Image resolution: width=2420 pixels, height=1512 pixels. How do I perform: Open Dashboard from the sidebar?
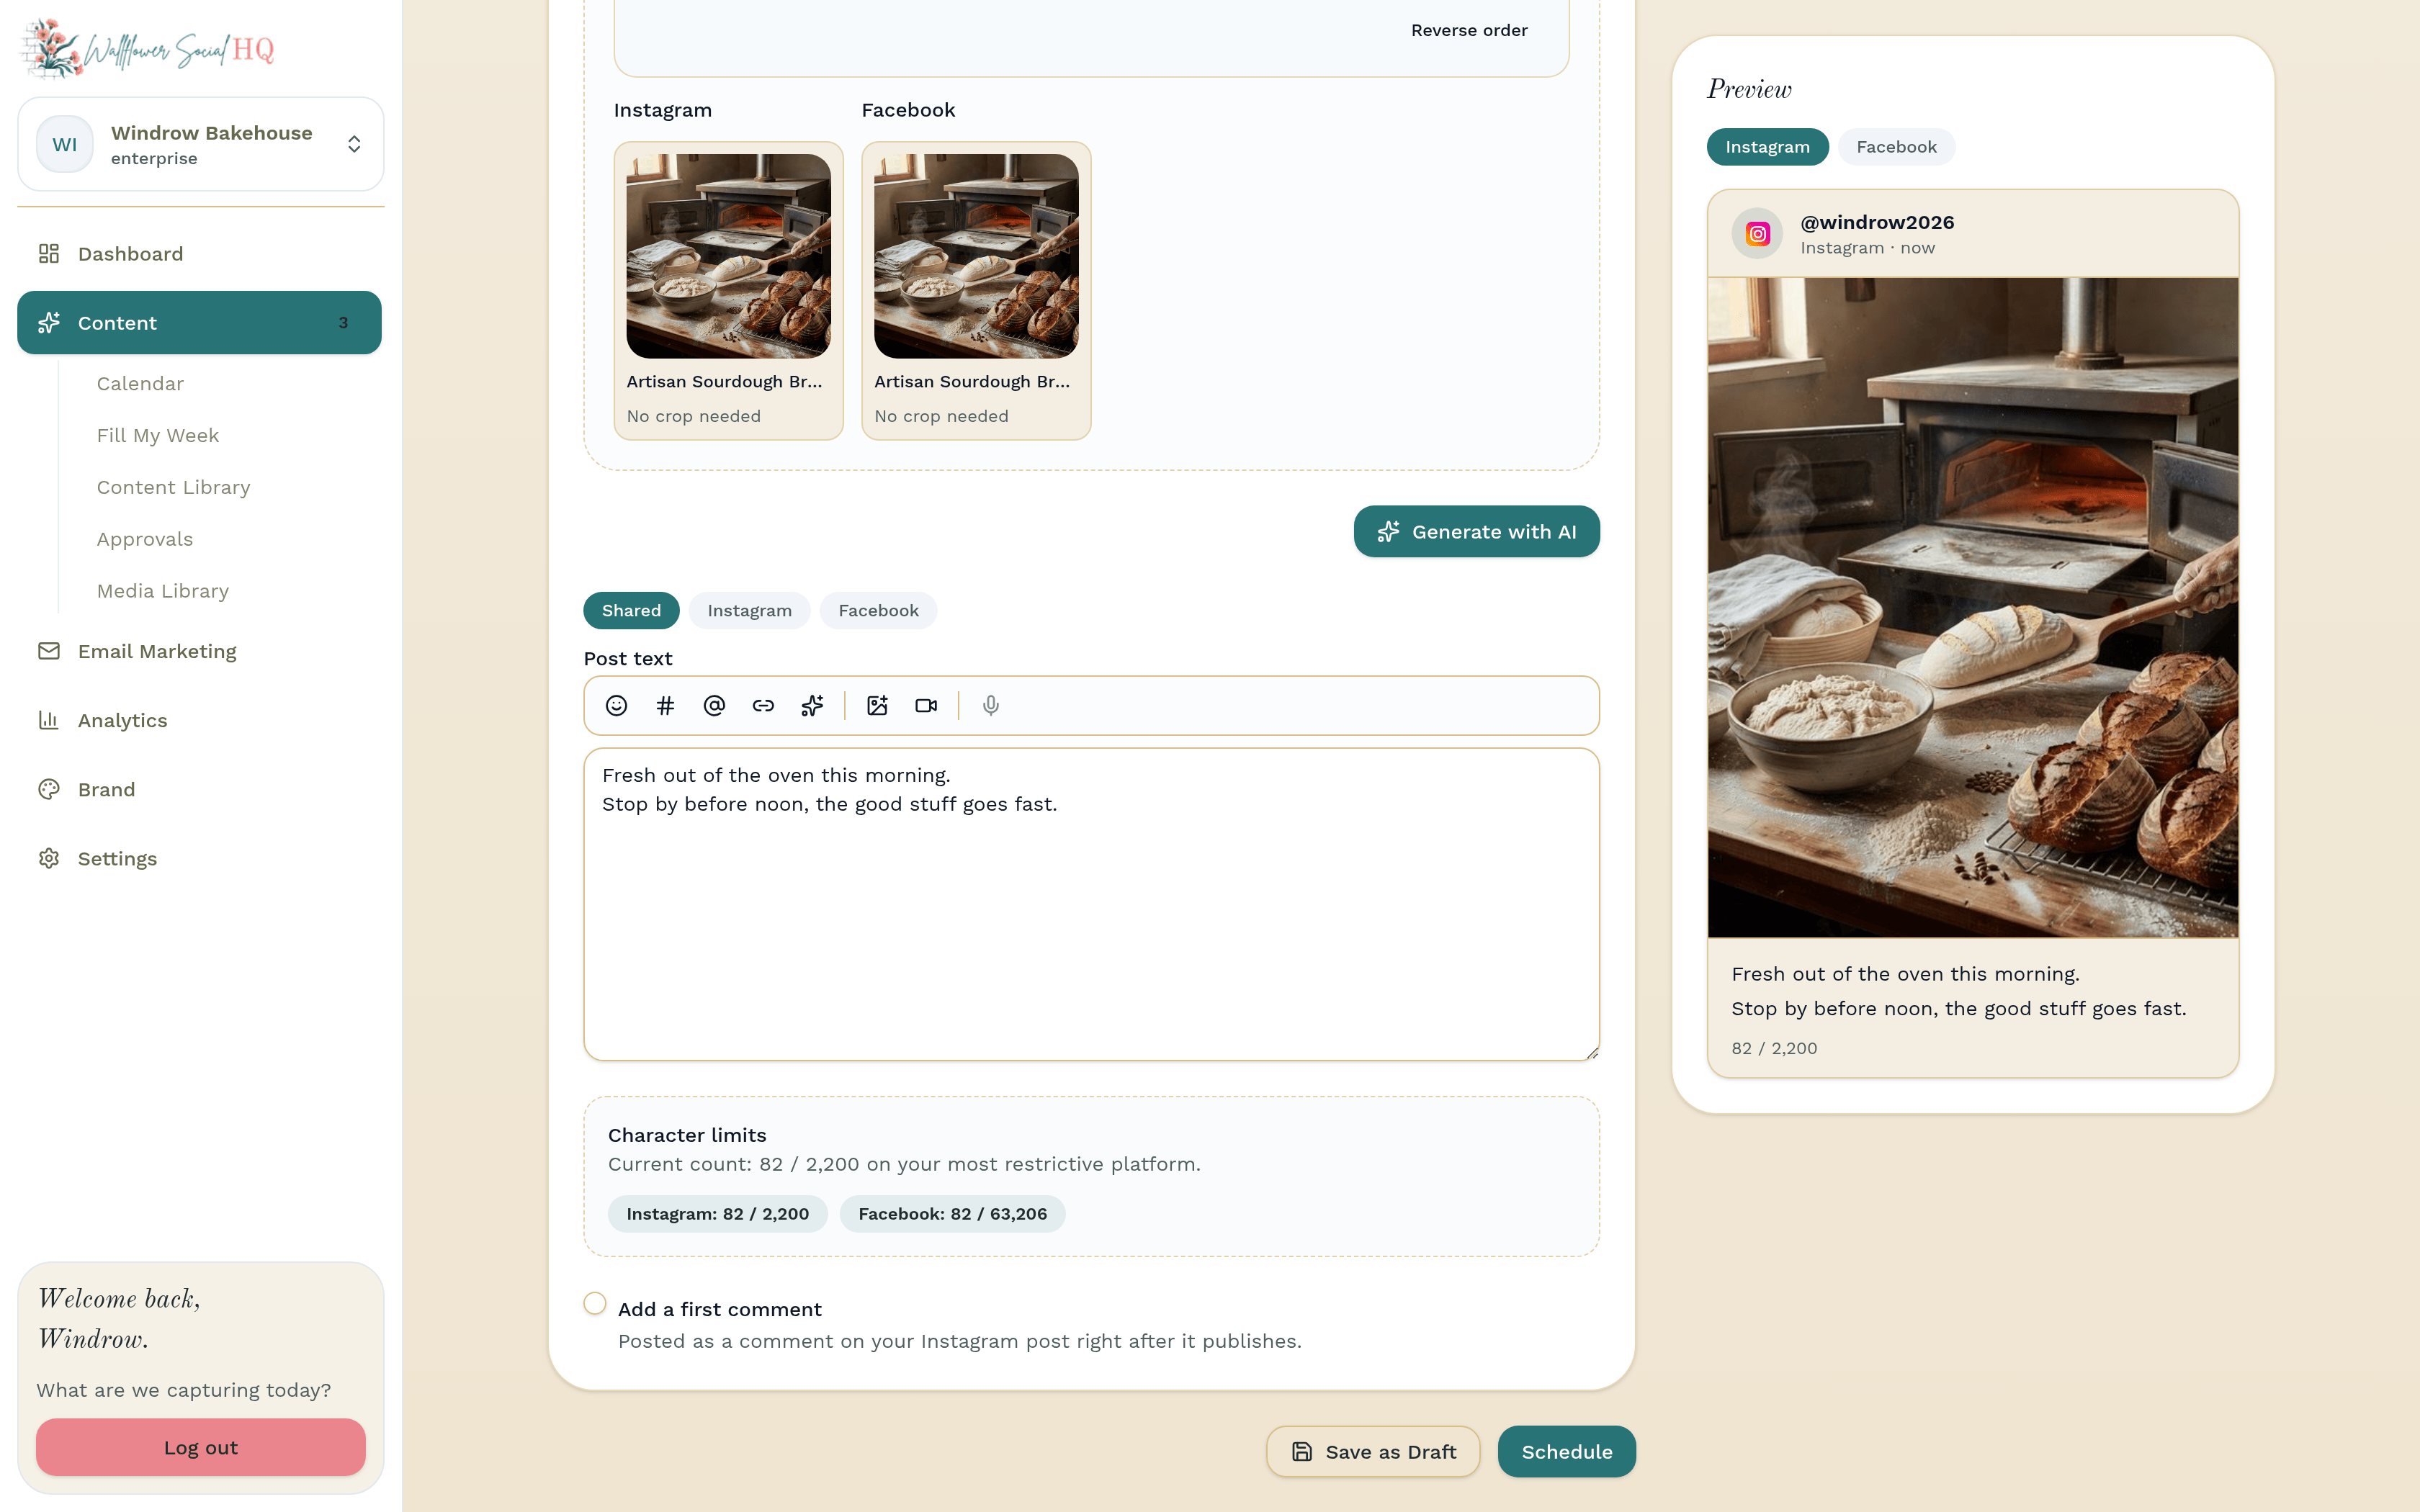click(199, 254)
